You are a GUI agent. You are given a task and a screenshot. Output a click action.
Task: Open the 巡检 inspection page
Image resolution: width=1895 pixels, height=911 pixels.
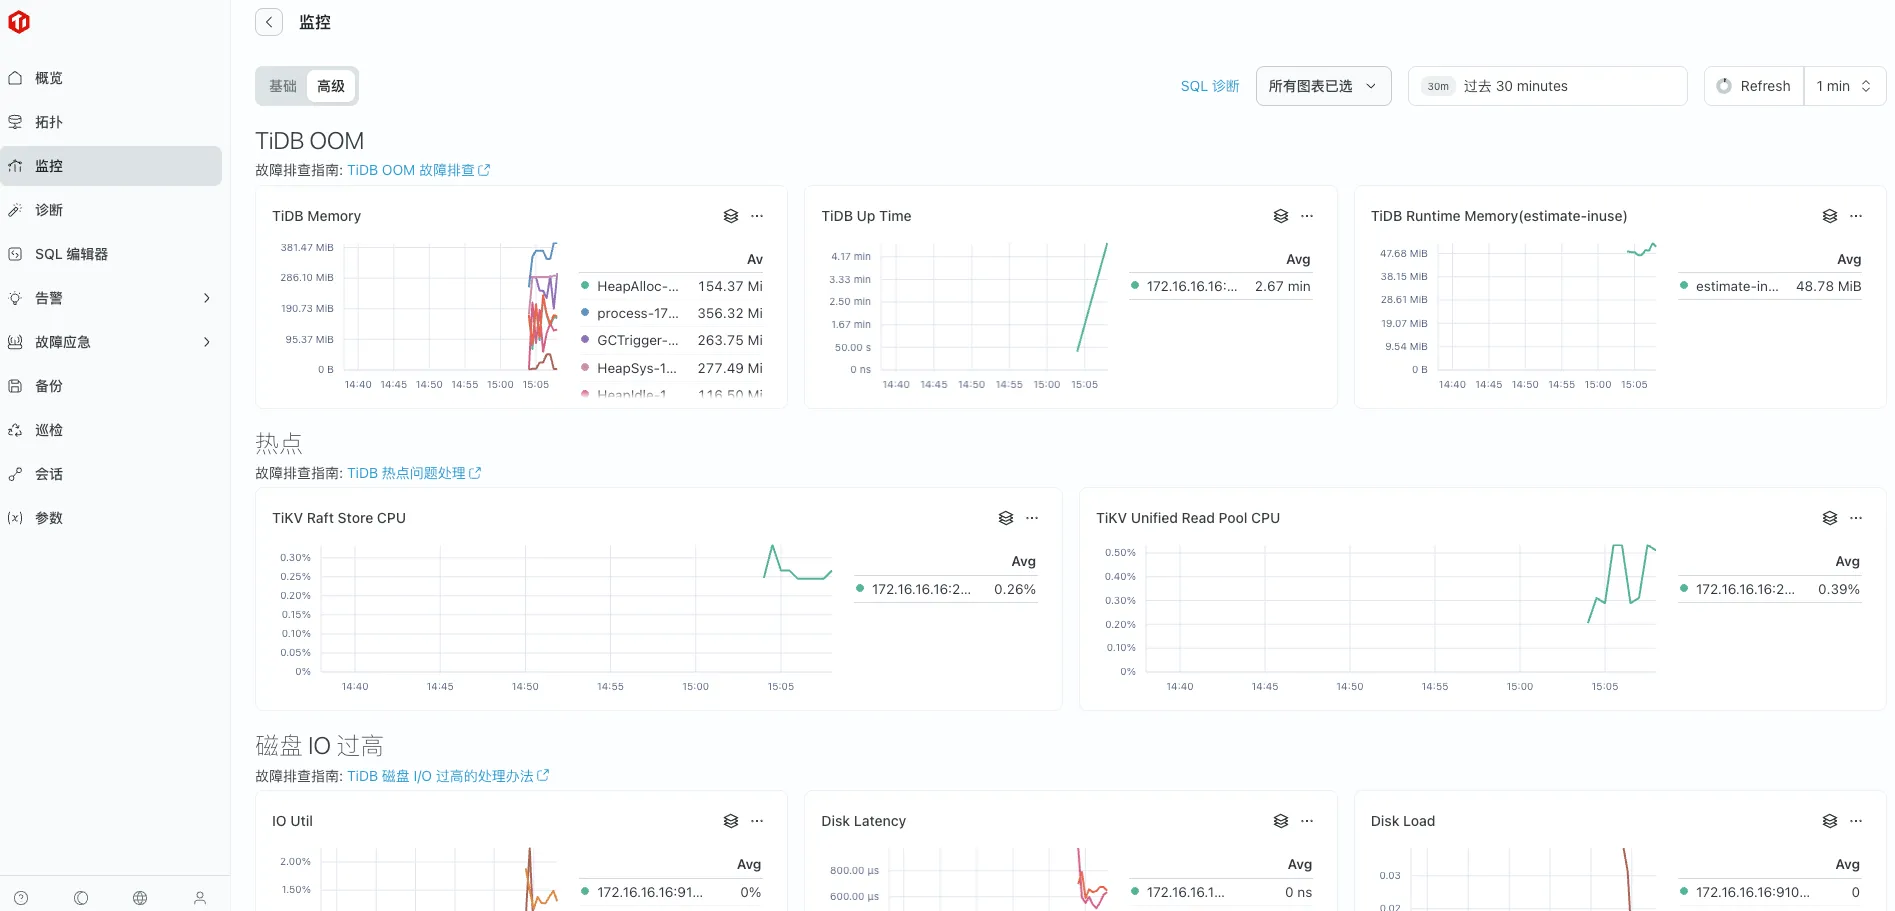pyautogui.click(x=48, y=430)
